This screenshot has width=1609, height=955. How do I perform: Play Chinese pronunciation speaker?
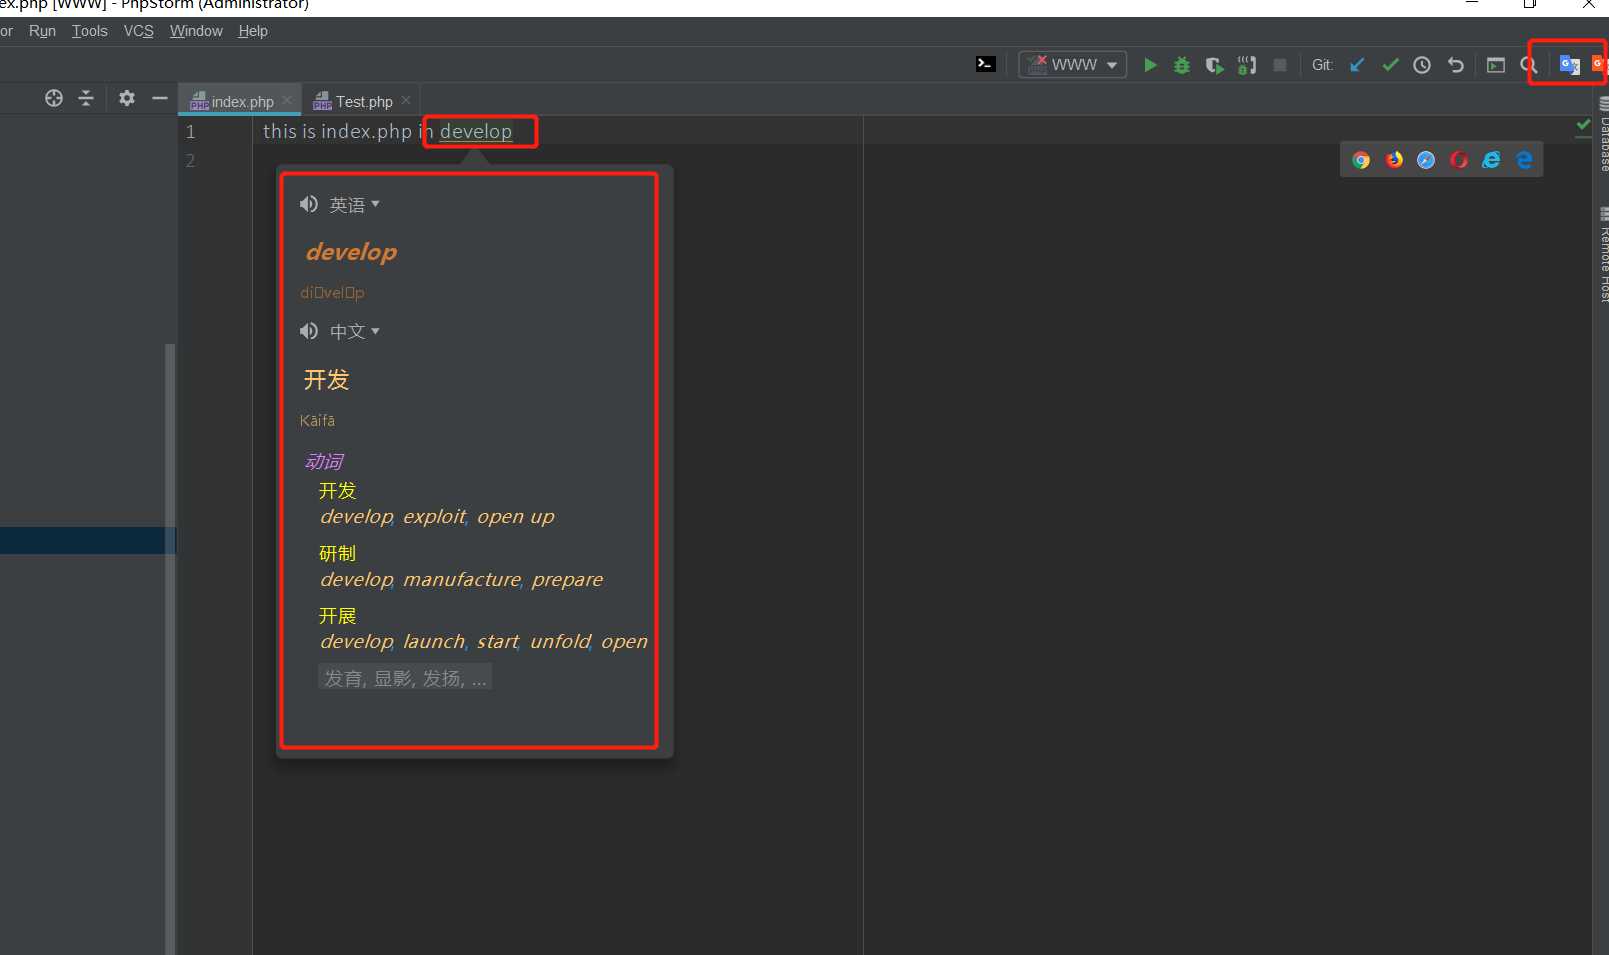pyautogui.click(x=308, y=331)
